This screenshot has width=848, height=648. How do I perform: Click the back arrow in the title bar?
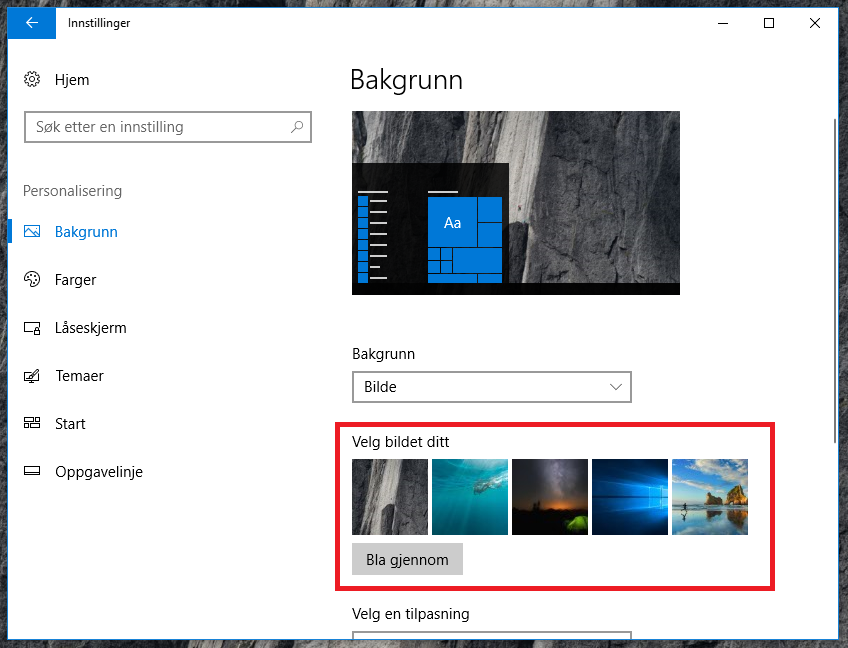[32, 23]
